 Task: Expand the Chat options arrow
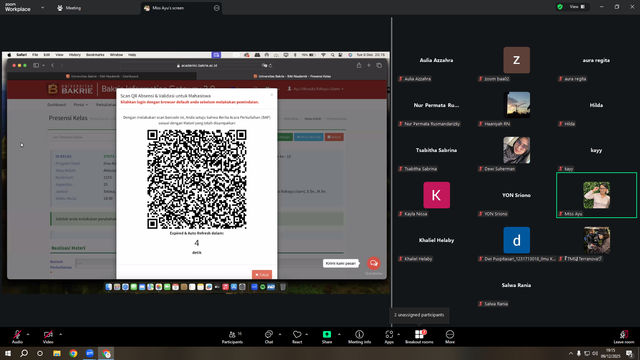[280, 334]
